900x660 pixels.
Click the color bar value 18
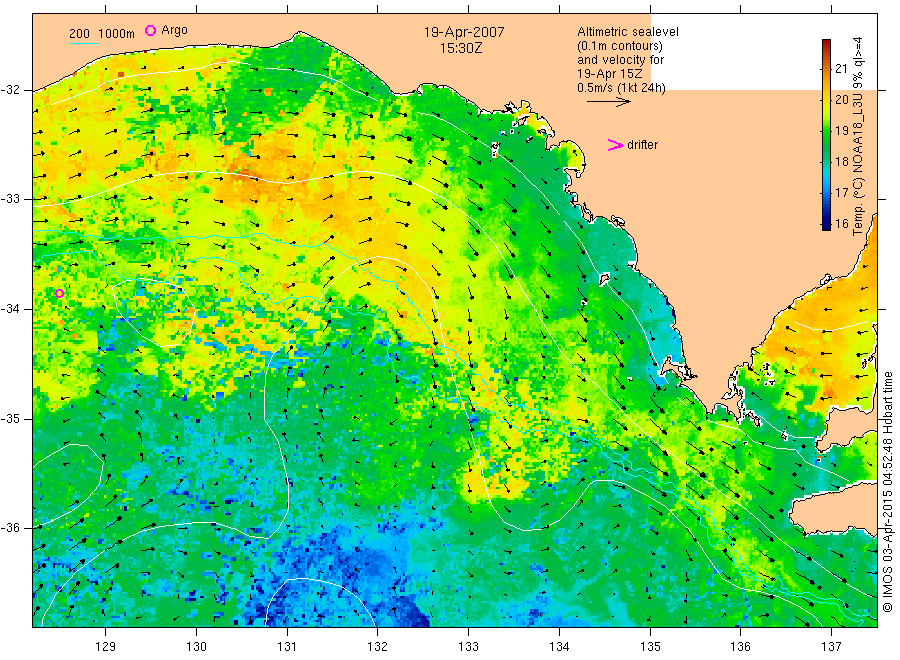[x=841, y=162]
